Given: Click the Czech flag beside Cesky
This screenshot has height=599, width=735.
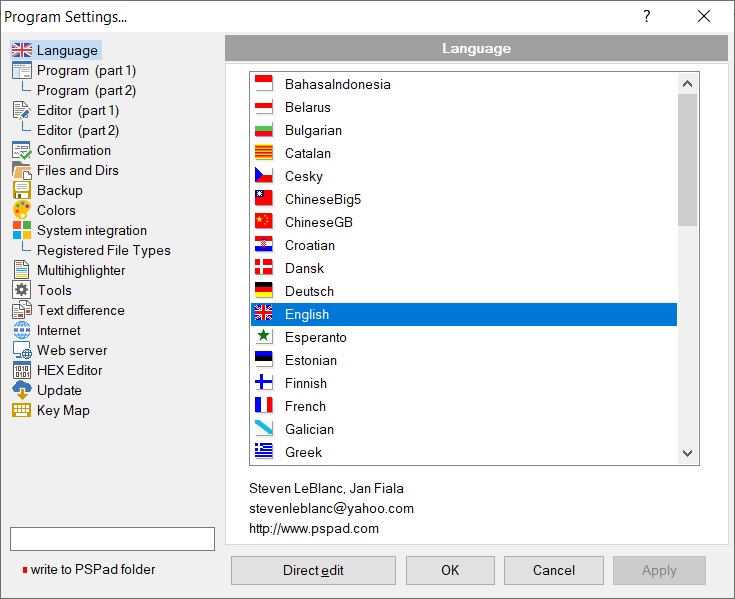Looking at the screenshot, I should tap(263, 176).
